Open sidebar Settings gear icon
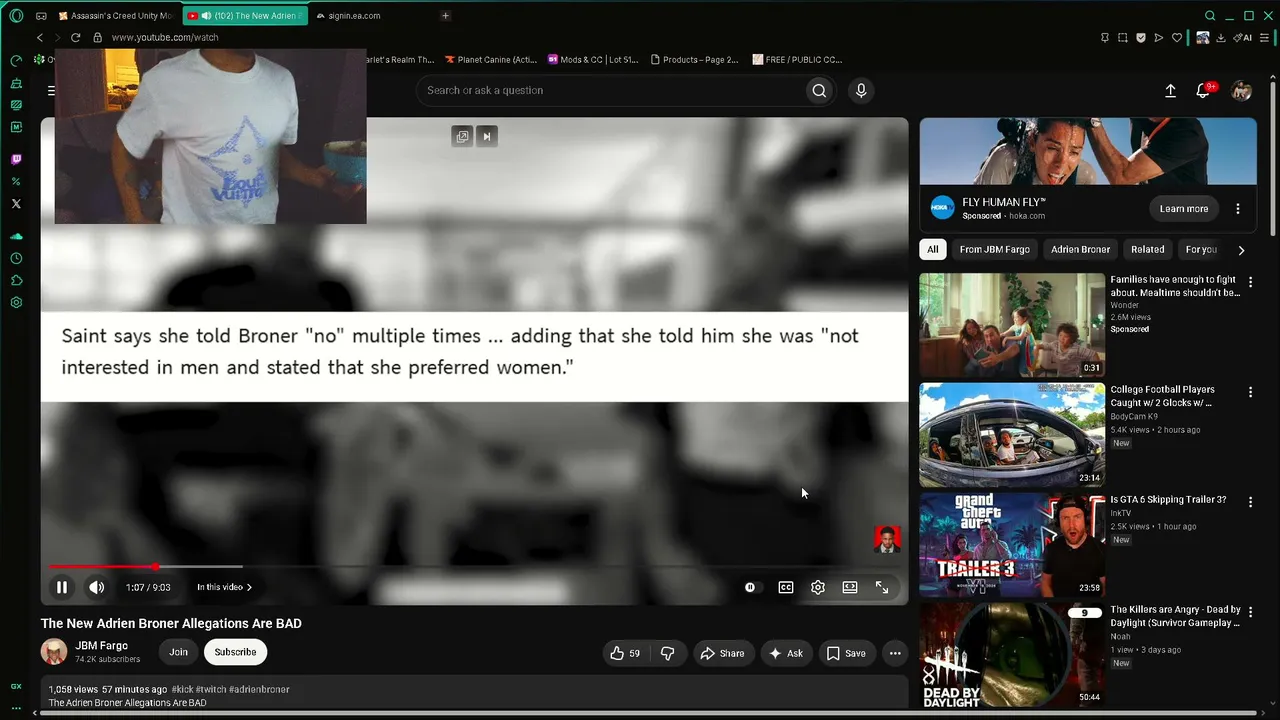The height and width of the screenshot is (720, 1280). [x=16, y=302]
